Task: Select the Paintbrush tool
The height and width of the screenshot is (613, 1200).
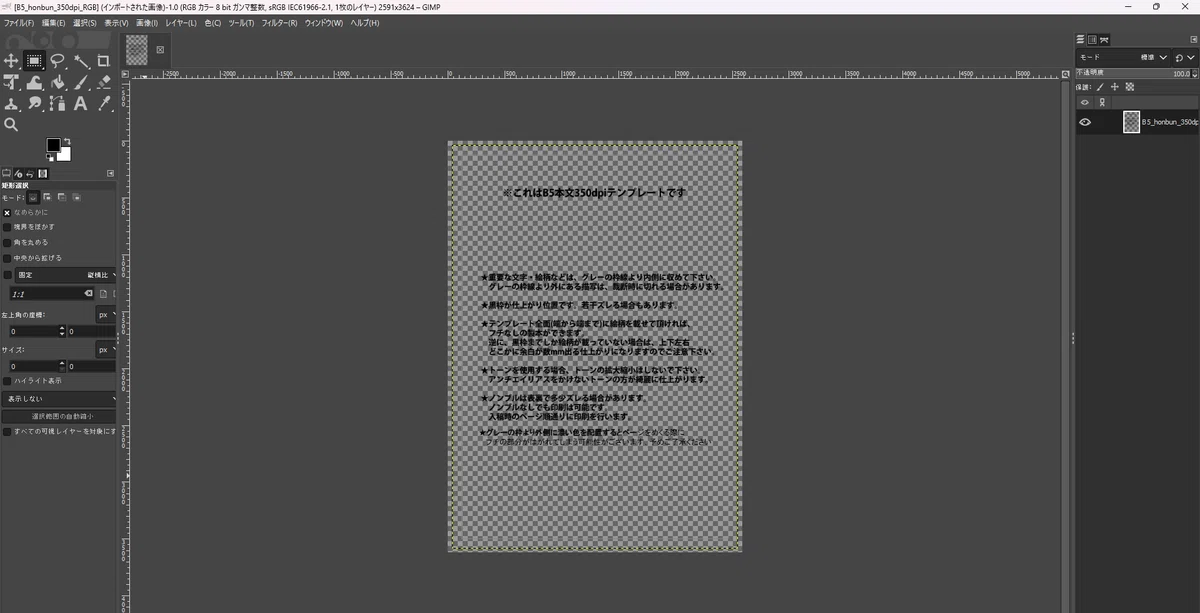Action: (x=81, y=82)
